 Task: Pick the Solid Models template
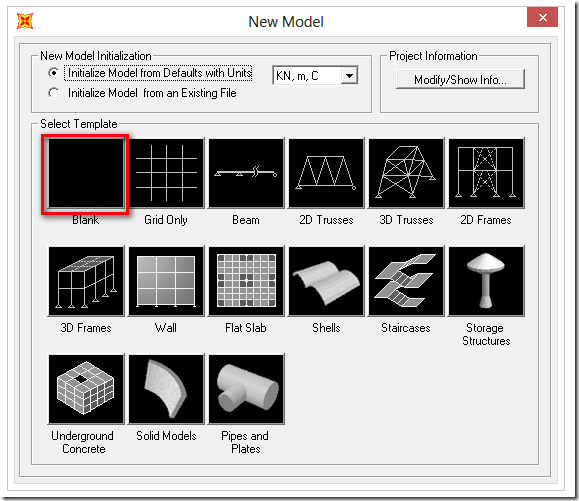pyautogui.click(x=166, y=389)
